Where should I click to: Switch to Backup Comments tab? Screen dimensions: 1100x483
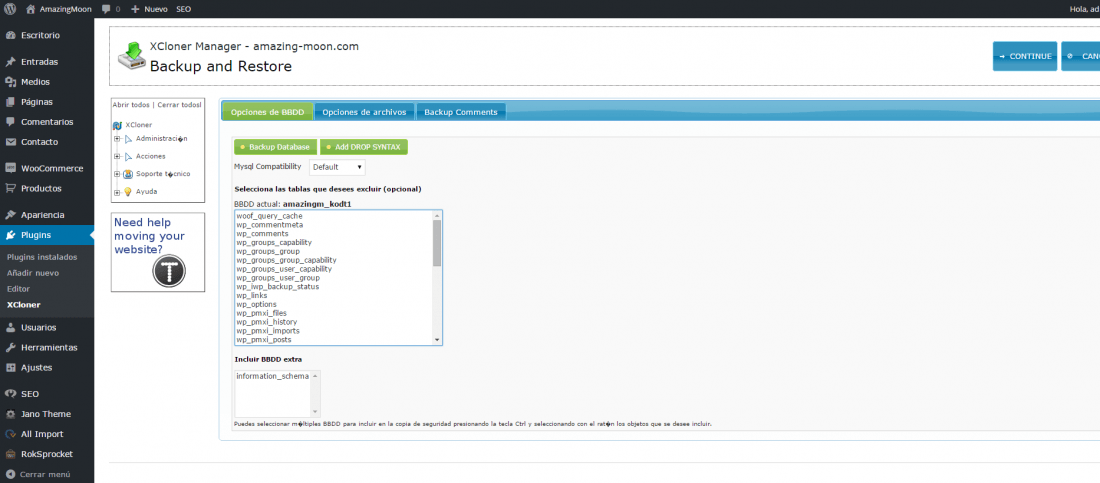461,112
